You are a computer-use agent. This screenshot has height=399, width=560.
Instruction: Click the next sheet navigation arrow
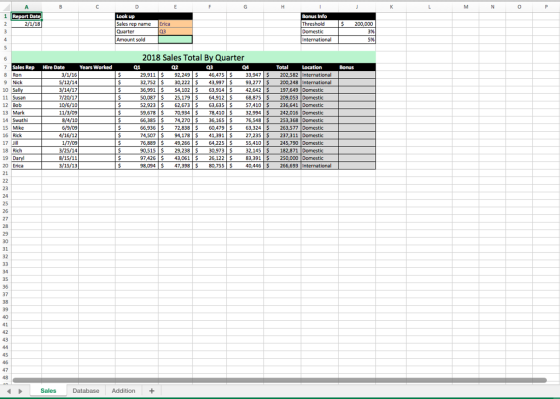pyautogui.click(x=20, y=391)
